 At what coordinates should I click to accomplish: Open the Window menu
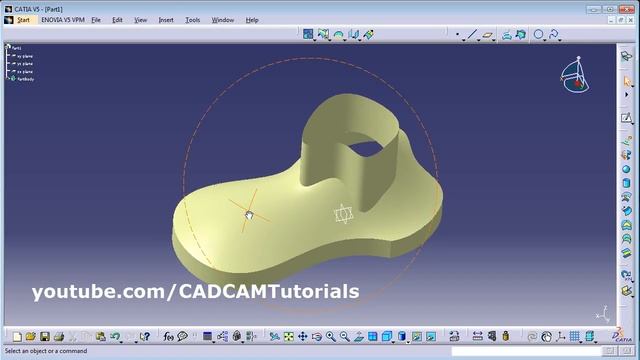222,20
